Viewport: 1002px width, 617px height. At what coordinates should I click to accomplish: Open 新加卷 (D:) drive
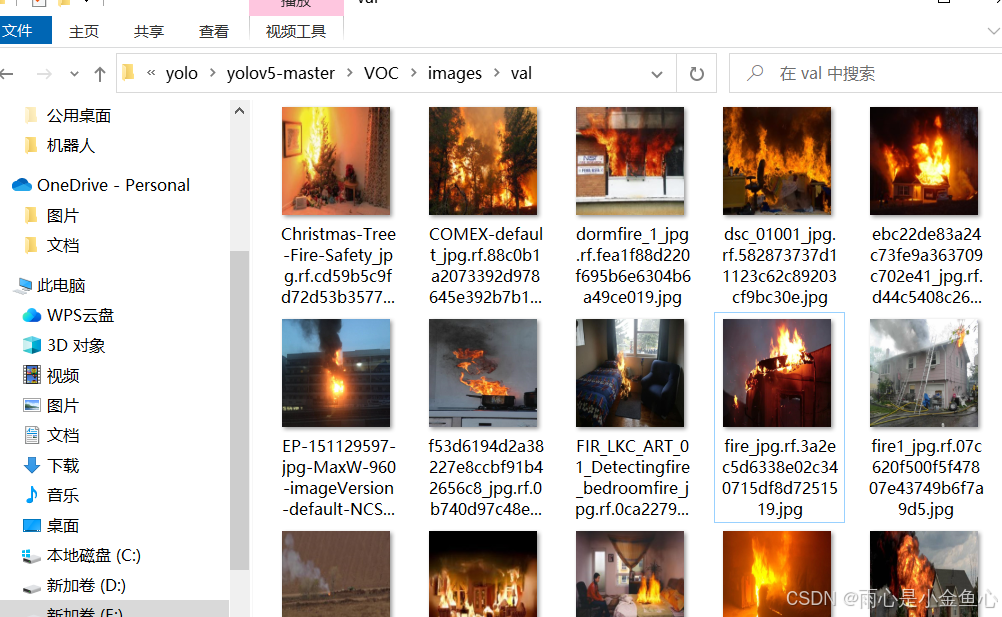pos(86,586)
